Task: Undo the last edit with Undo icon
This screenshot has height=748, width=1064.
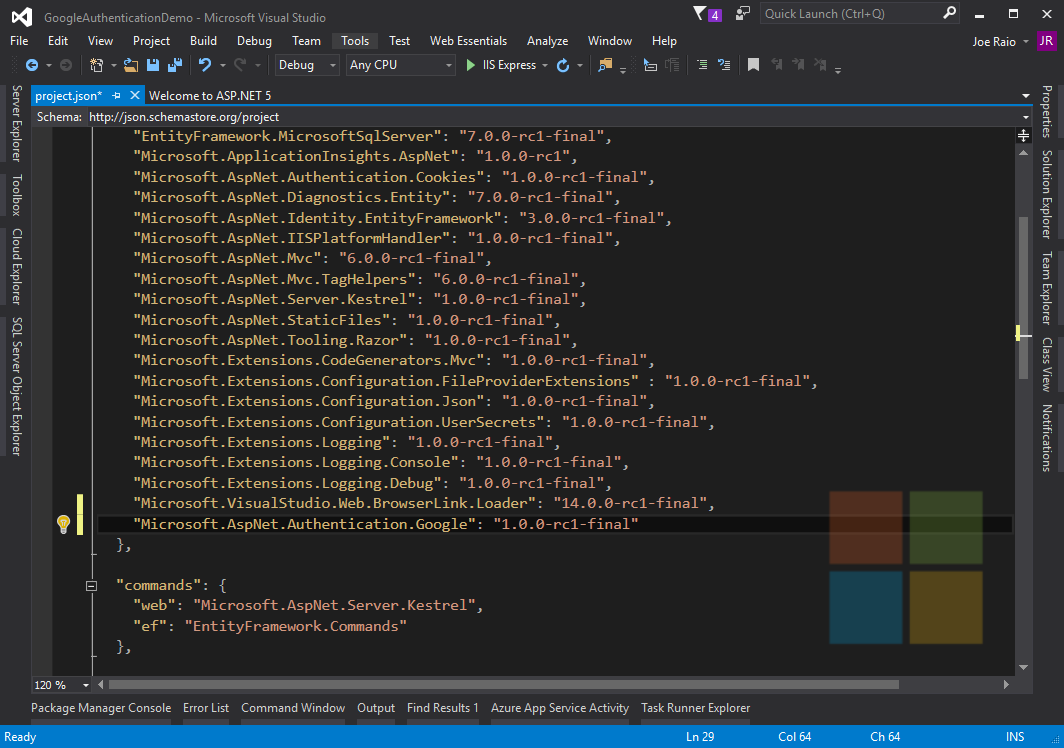Action: [x=204, y=65]
